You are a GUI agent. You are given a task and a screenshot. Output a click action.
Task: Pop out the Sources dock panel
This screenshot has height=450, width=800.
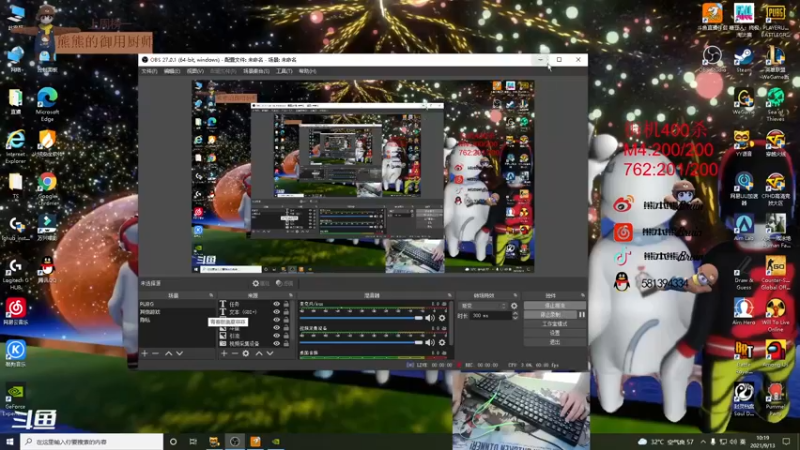pyautogui.click(x=291, y=295)
